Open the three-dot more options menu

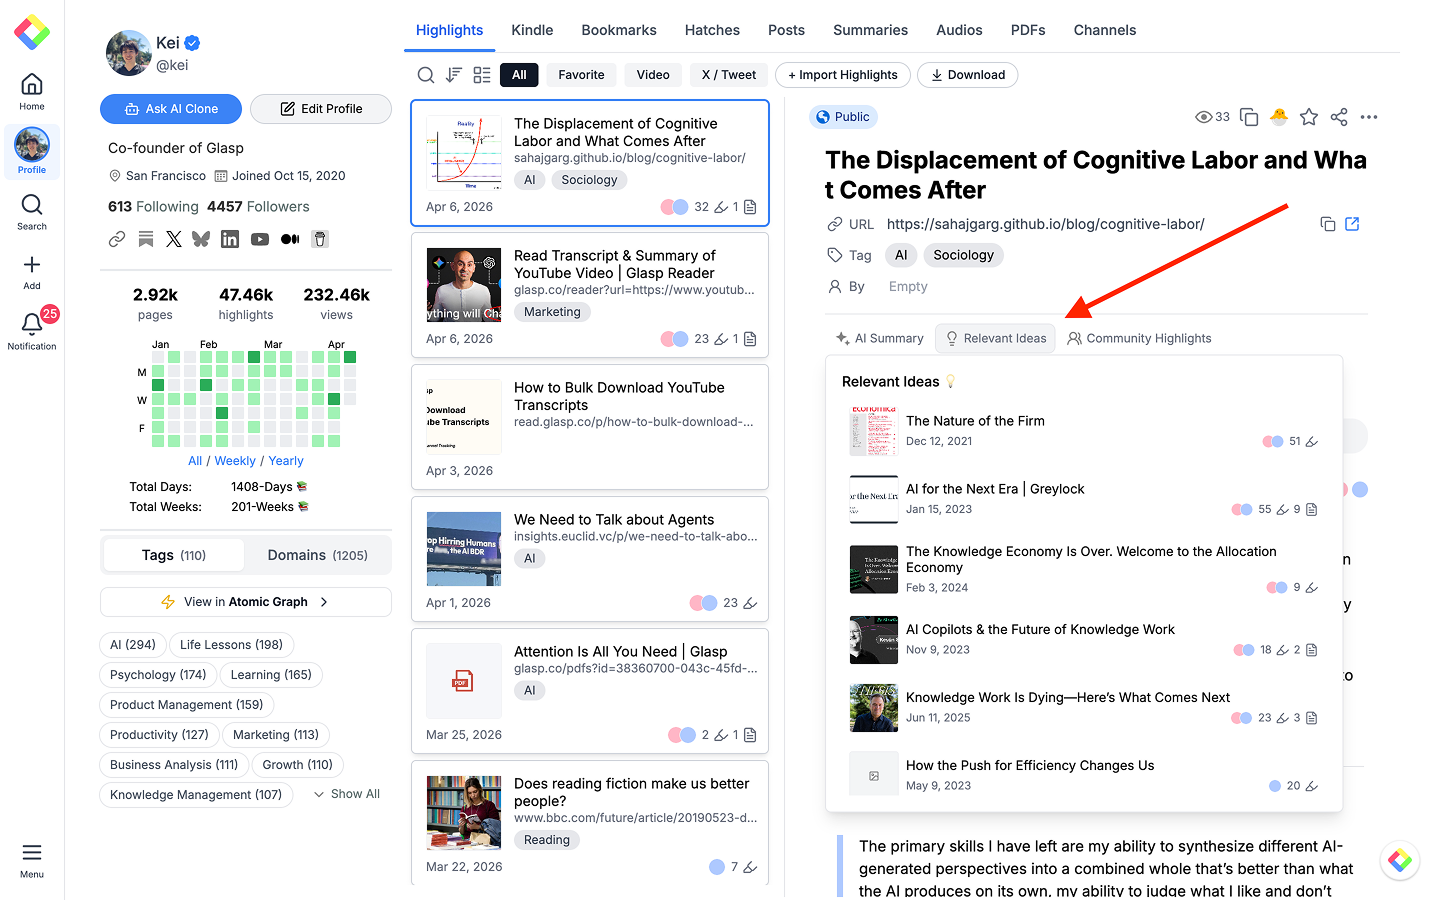coord(1369,117)
